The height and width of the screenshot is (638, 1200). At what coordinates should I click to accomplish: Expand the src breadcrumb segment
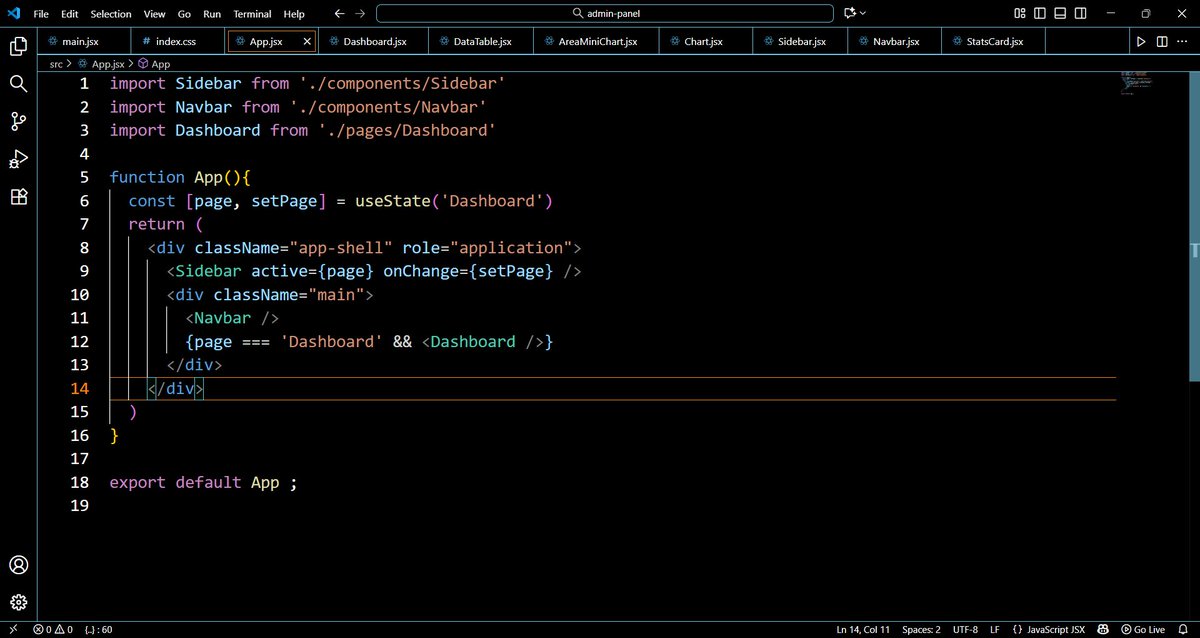click(56, 63)
